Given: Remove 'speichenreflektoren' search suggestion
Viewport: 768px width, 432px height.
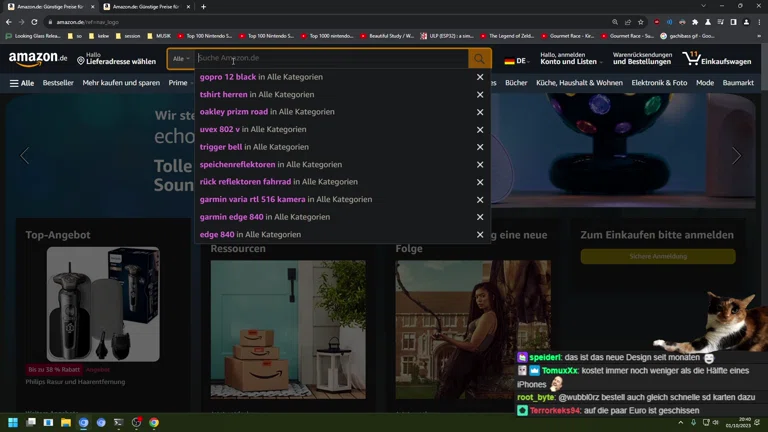Looking at the screenshot, I should [x=480, y=165].
